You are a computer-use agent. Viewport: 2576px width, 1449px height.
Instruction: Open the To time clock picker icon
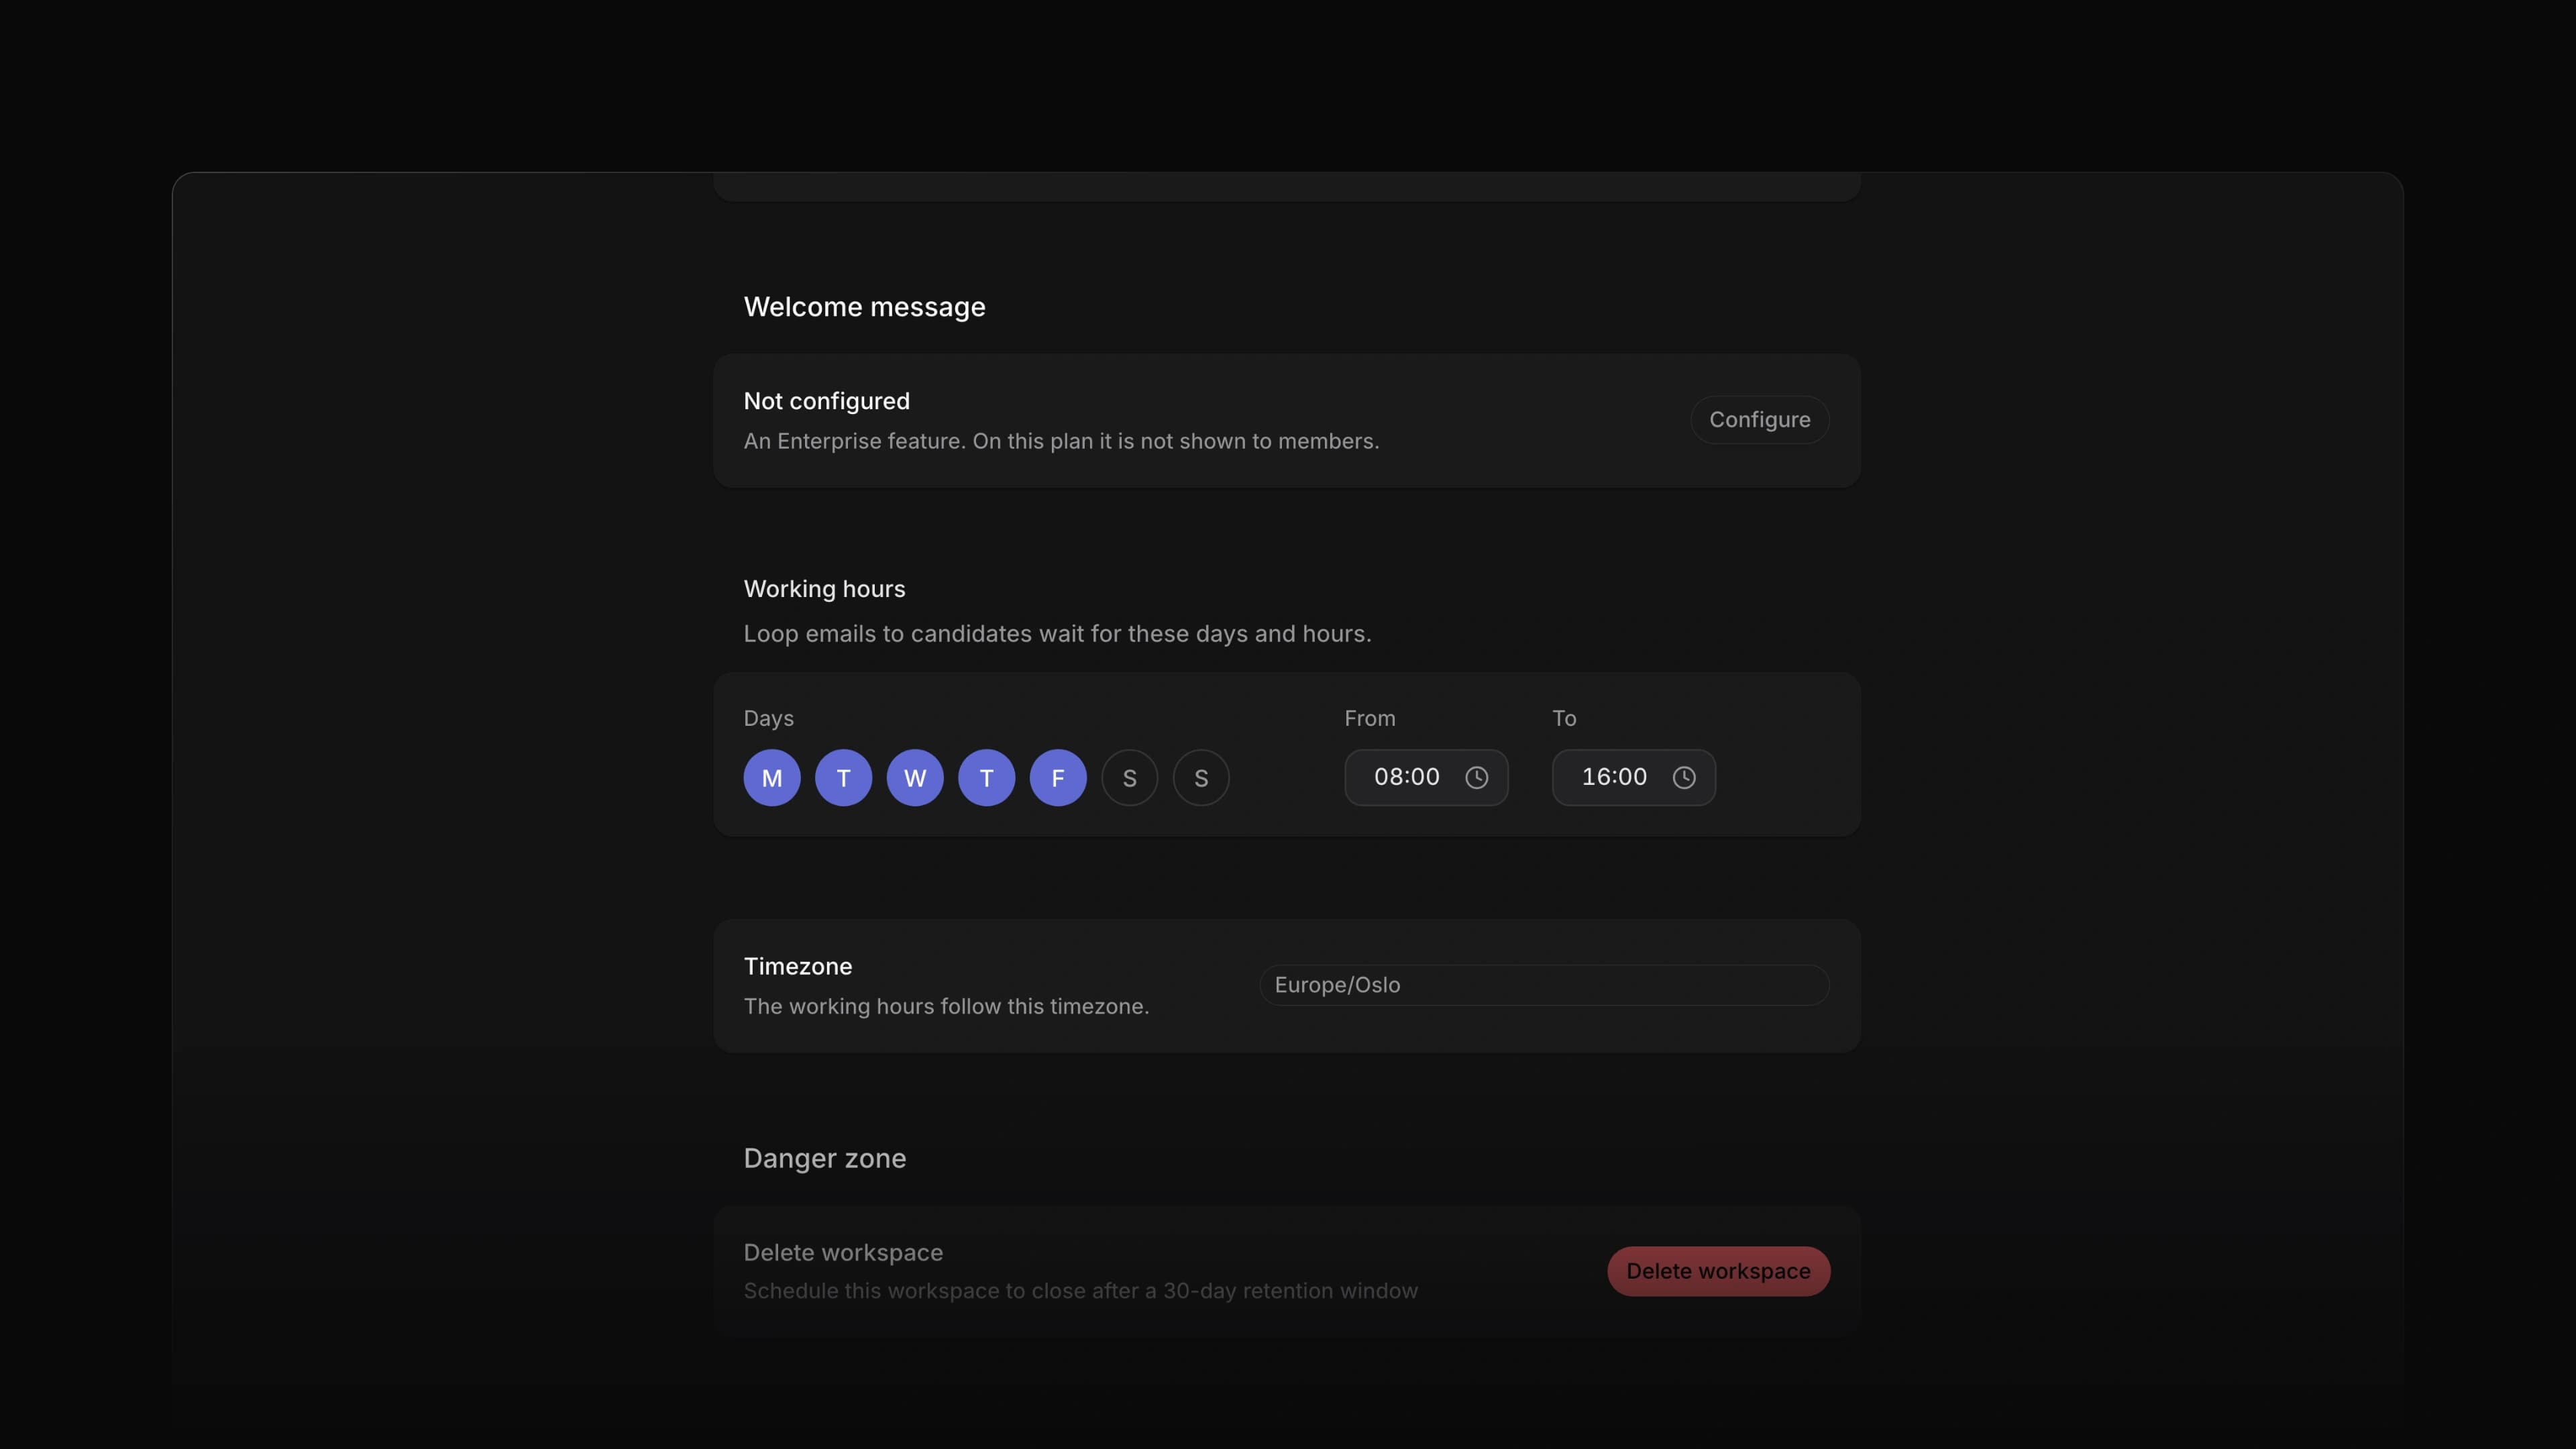pyautogui.click(x=1684, y=777)
